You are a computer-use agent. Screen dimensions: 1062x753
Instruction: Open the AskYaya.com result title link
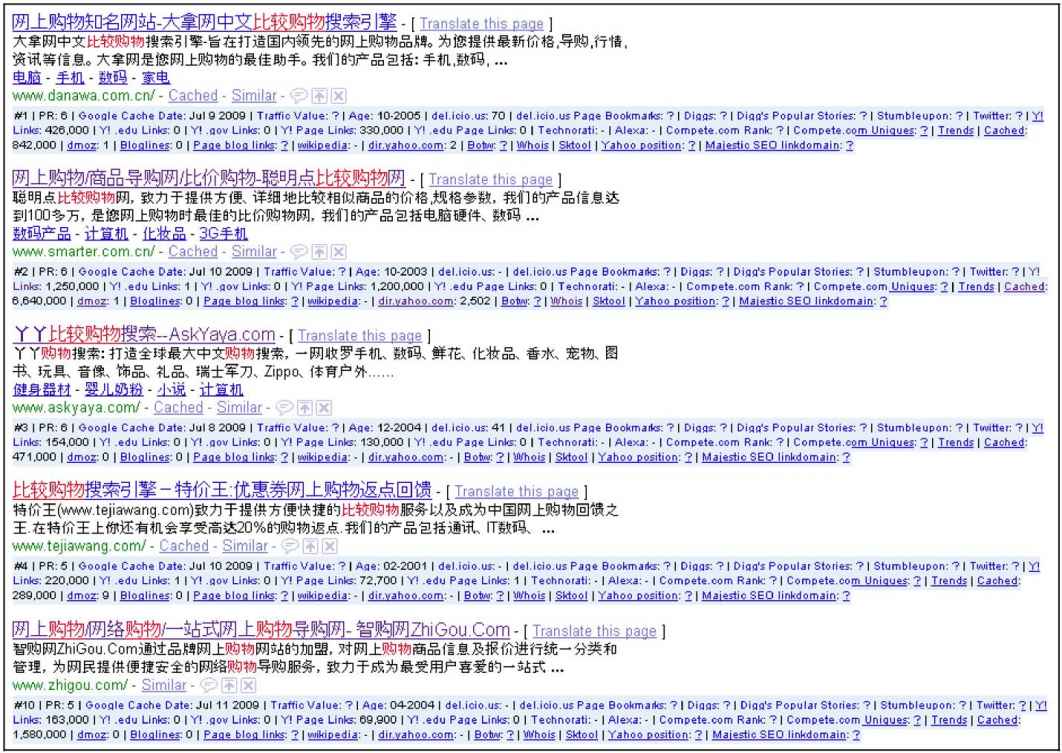(144, 335)
